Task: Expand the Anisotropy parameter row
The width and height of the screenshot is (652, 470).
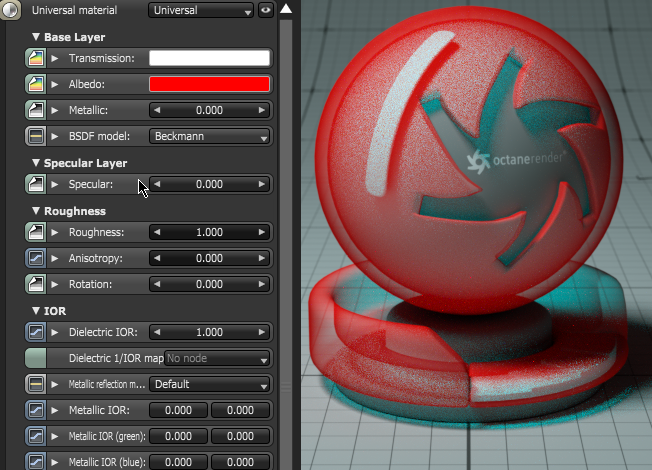Action: coord(55,258)
